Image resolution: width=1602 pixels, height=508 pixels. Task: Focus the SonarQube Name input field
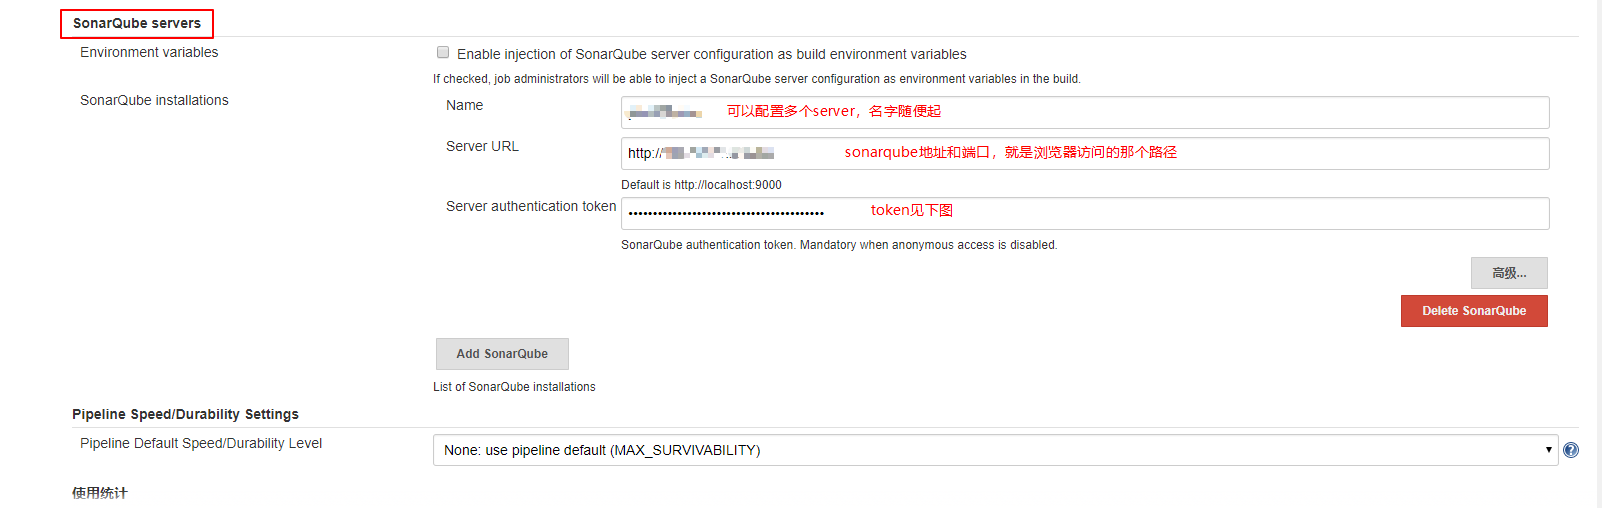tap(1085, 112)
